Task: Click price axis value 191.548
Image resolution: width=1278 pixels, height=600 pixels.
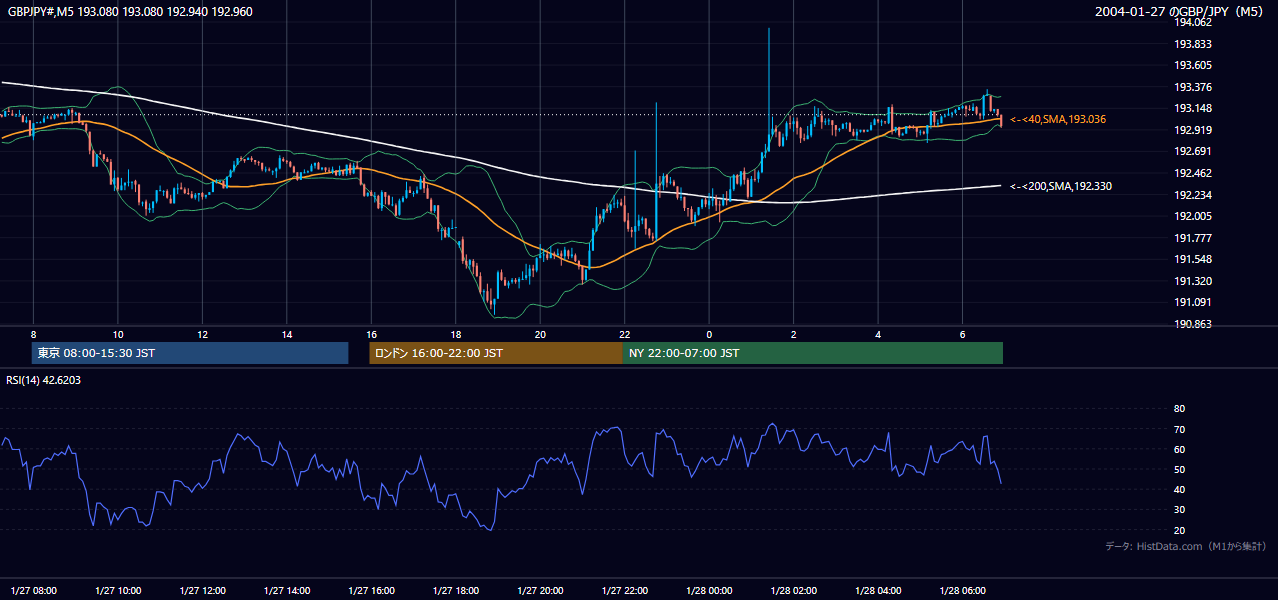Action: coord(1192,260)
